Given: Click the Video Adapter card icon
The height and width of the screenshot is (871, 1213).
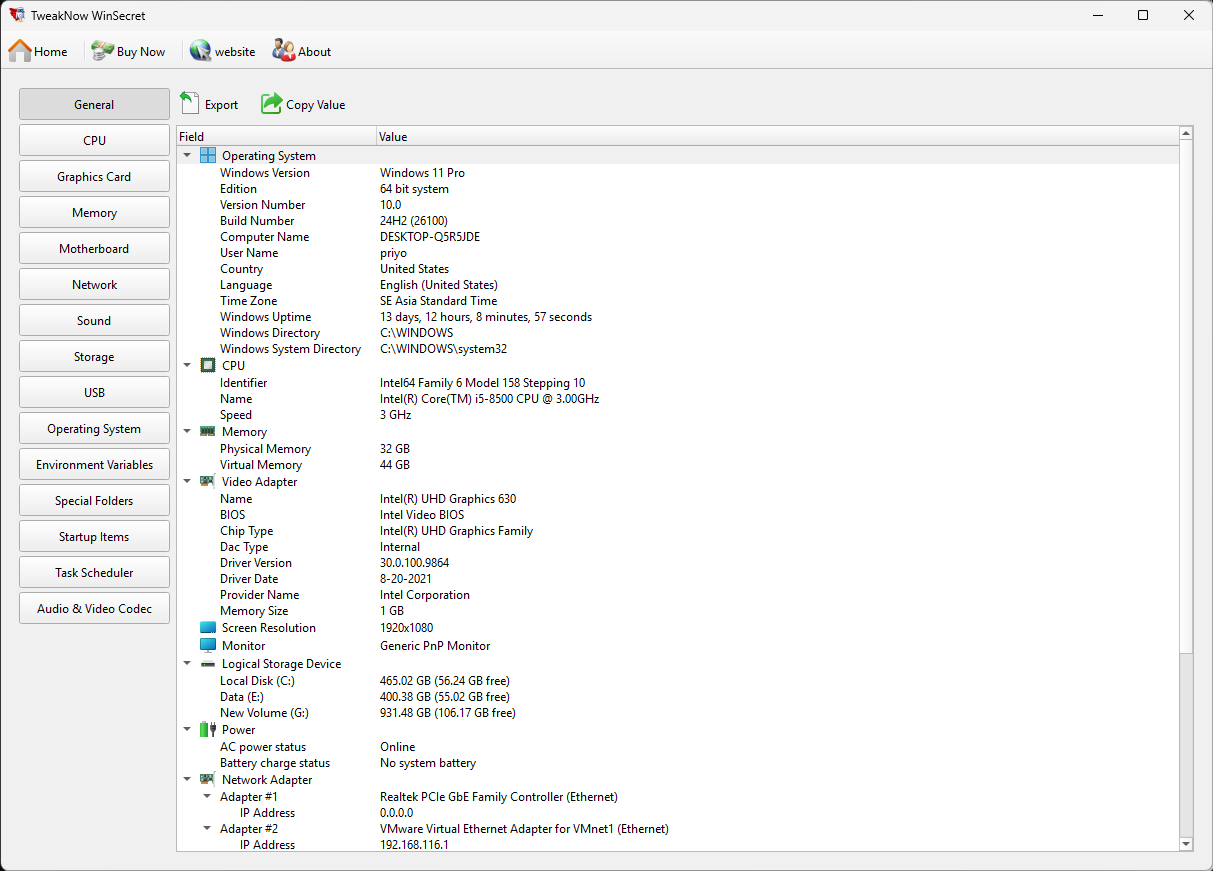Looking at the screenshot, I should pos(208,481).
